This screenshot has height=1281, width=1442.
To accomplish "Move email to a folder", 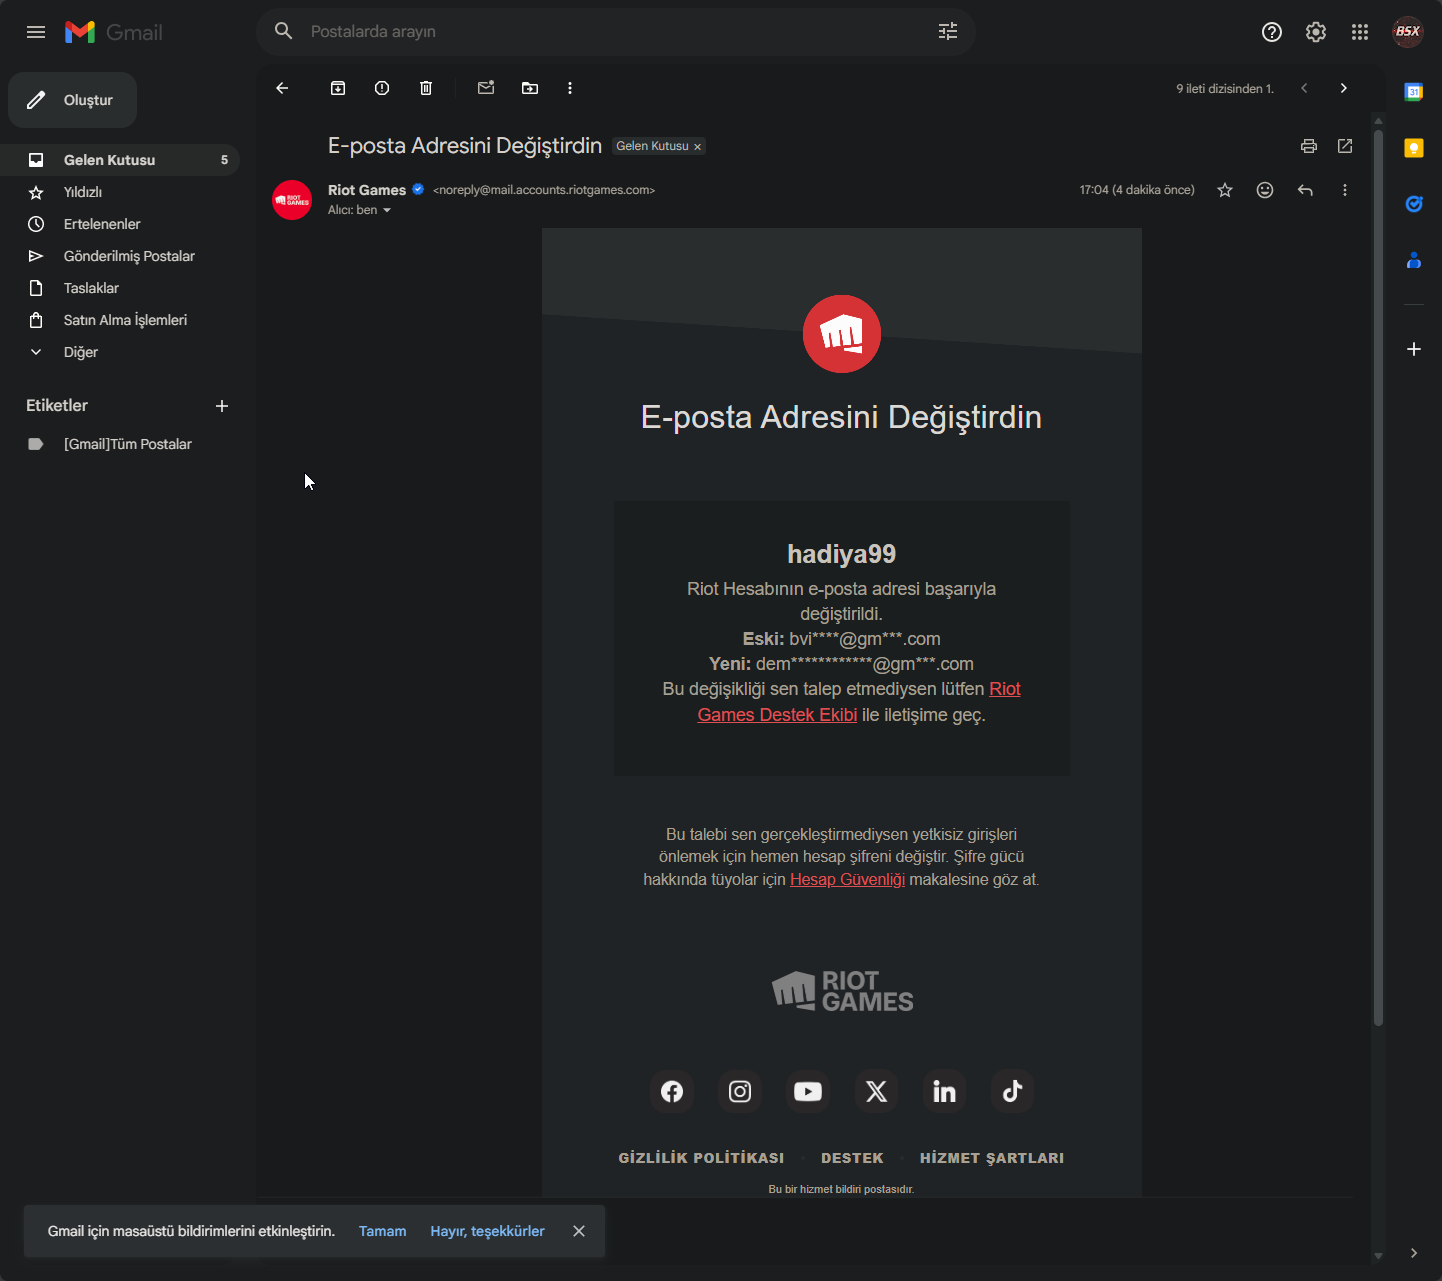I will point(530,88).
